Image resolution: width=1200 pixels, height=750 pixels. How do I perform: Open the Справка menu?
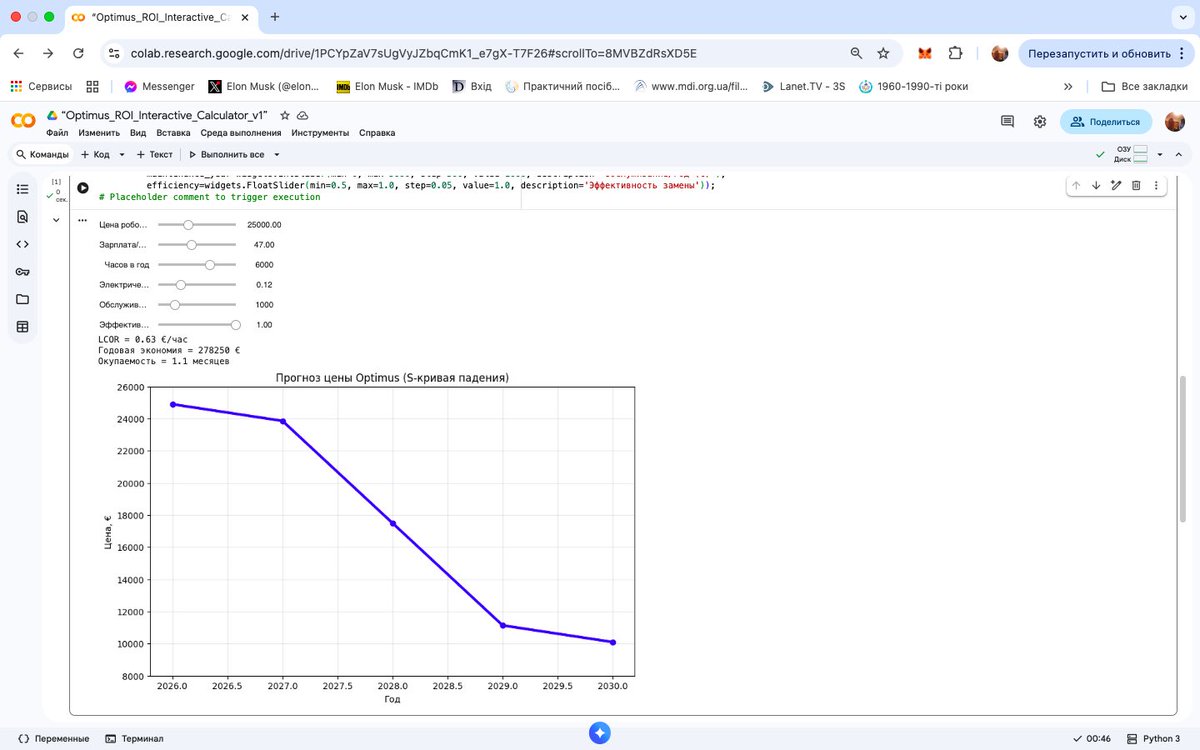tap(377, 133)
